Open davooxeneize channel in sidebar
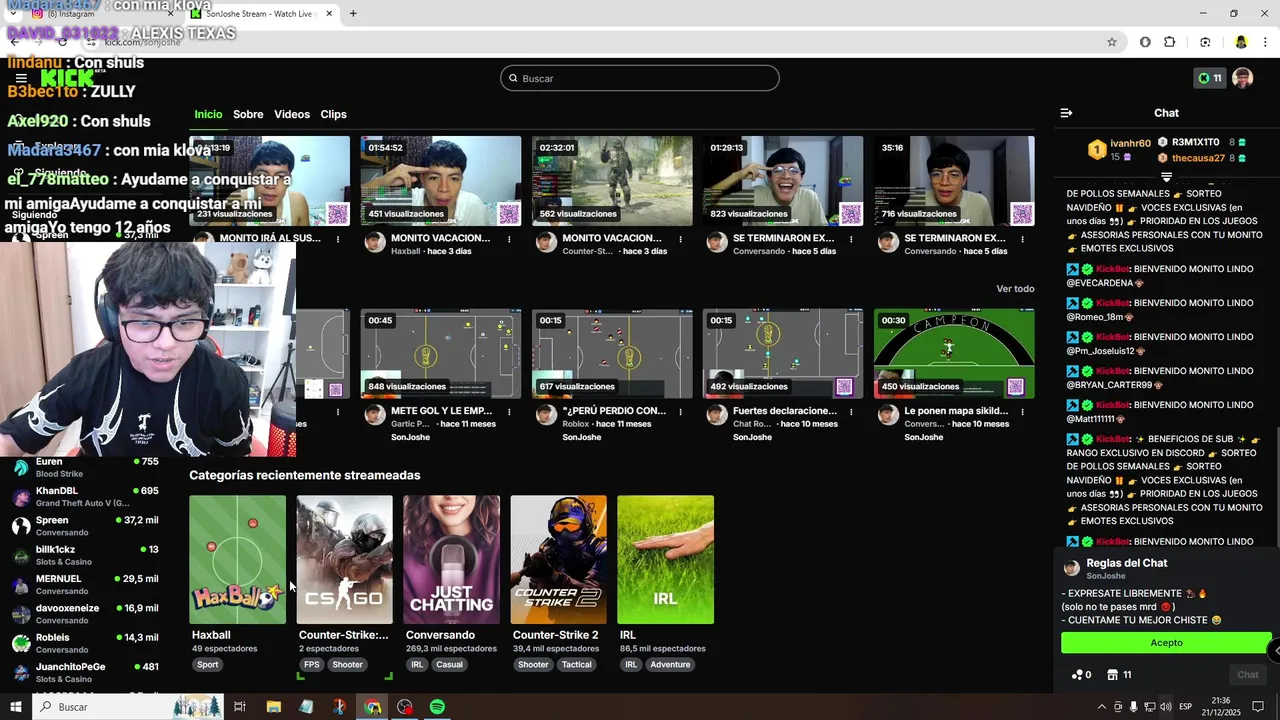This screenshot has height=720, width=1280. click(85, 614)
